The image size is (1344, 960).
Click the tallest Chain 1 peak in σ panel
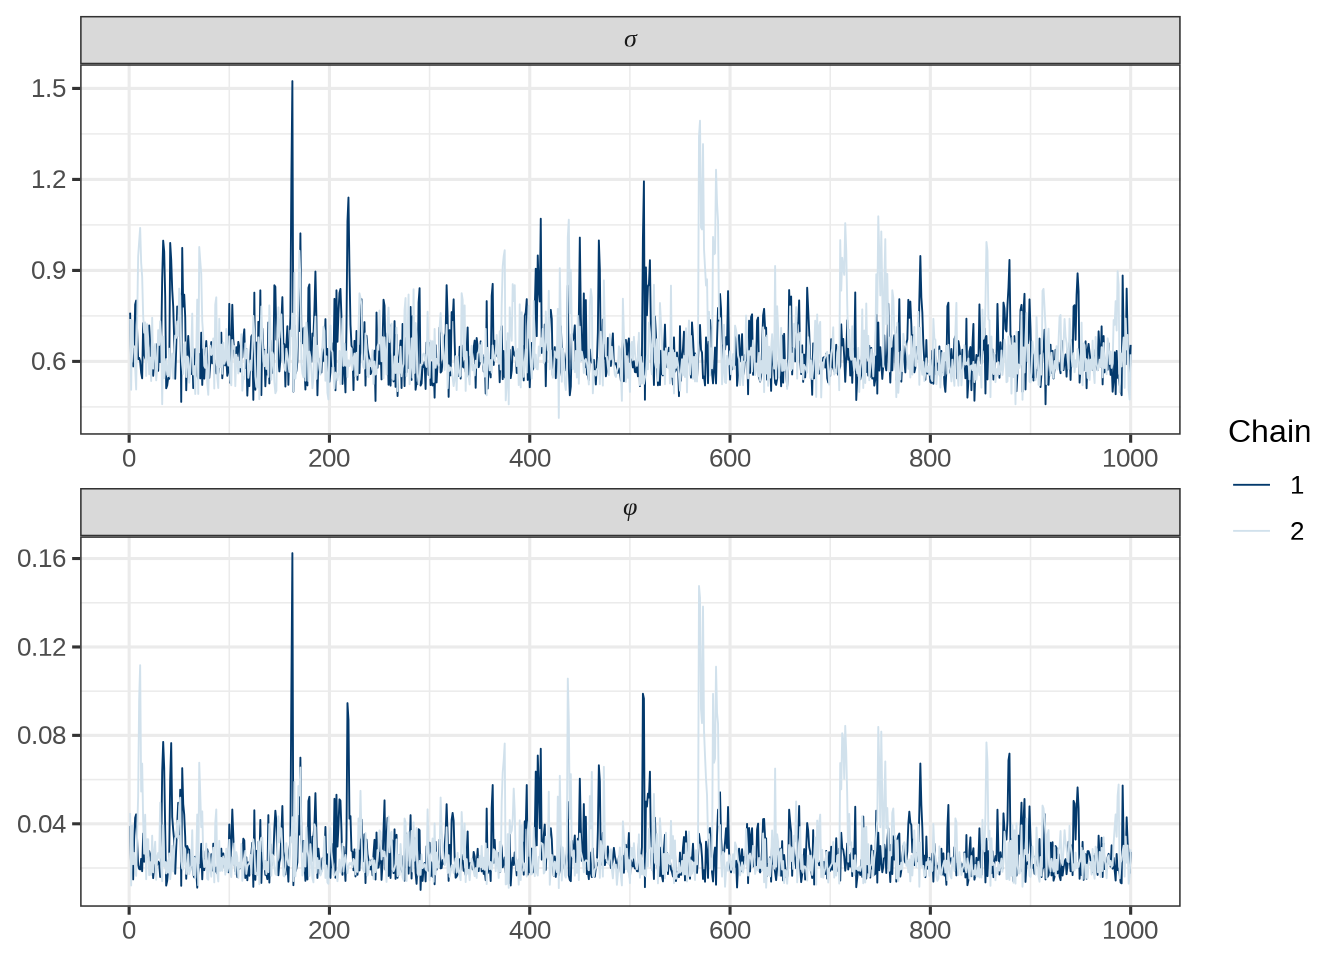[292, 83]
